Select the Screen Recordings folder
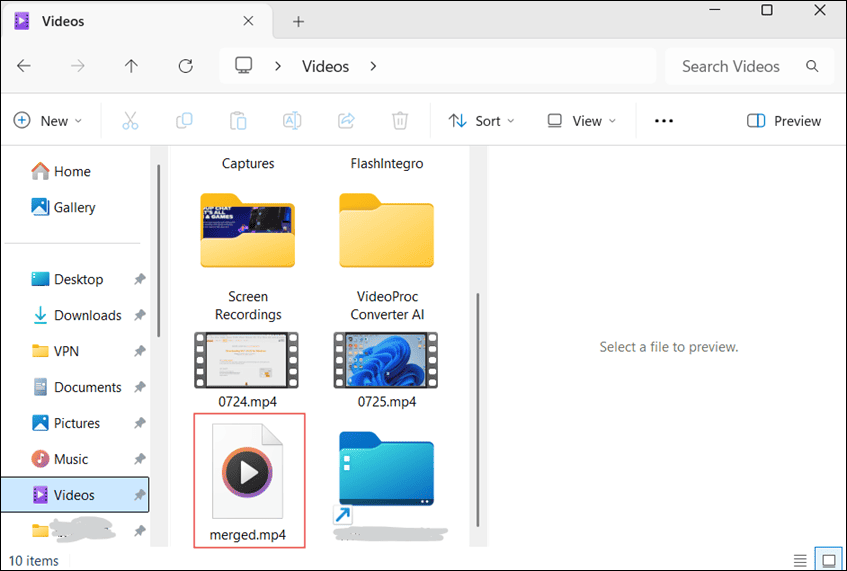This screenshot has width=847, height=571. (248, 257)
